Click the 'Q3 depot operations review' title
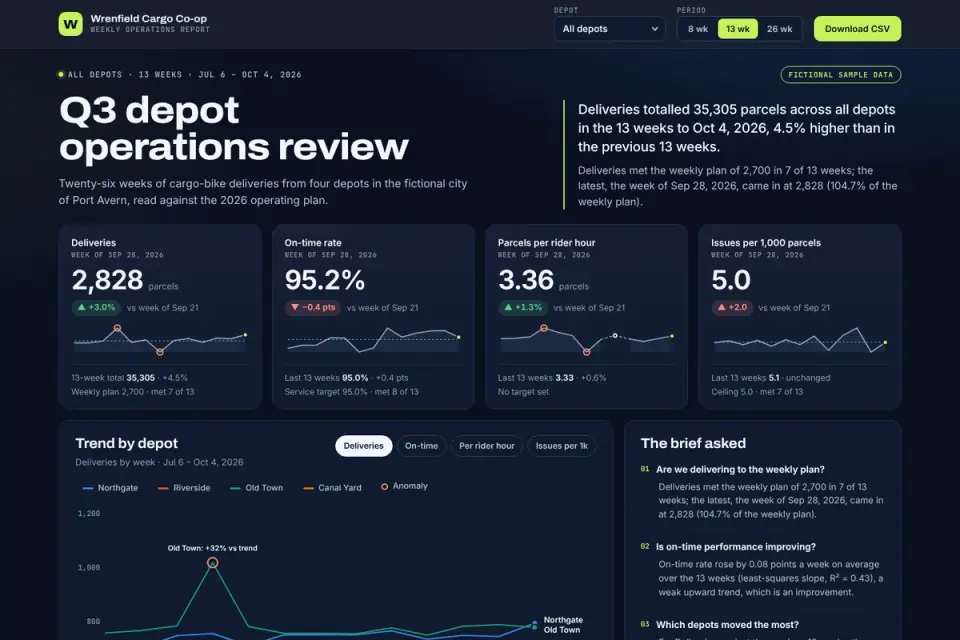This screenshot has width=960, height=640. (x=234, y=129)
